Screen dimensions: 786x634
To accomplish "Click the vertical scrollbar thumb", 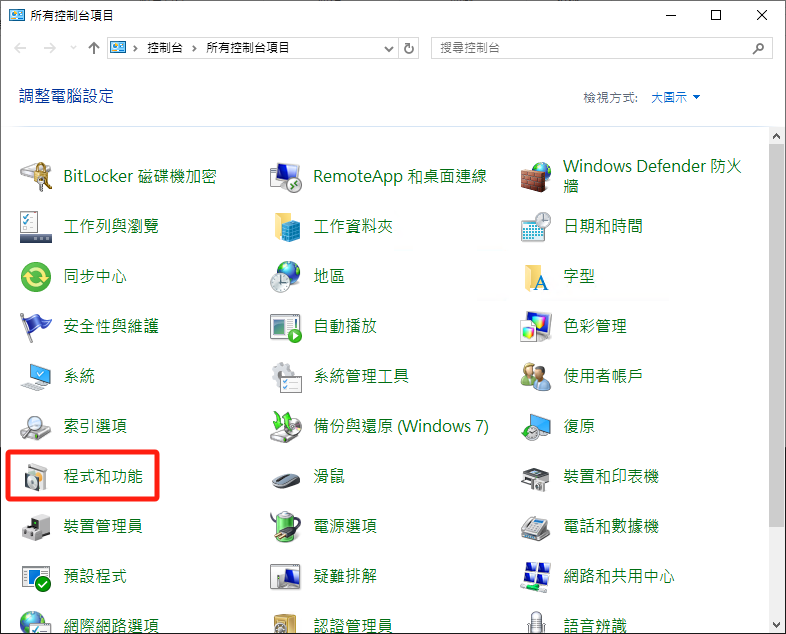I will pos(776,335).
